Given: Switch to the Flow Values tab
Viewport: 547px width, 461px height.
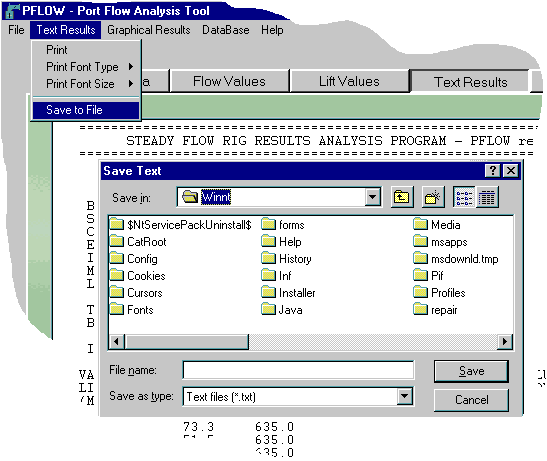Looking at the screenshot, I should [230, 81].
